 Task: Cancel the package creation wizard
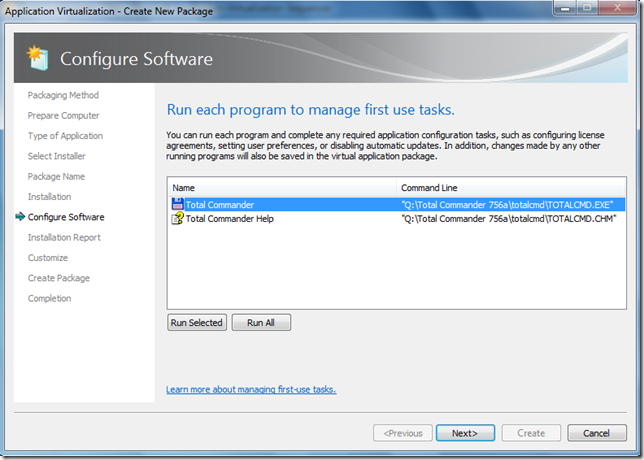[597, 433]
